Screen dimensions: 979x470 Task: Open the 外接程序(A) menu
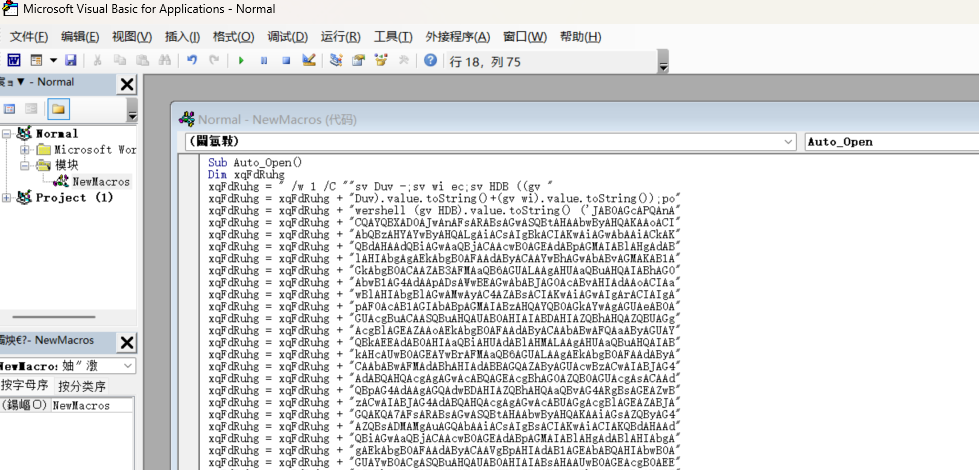[458, 37]
